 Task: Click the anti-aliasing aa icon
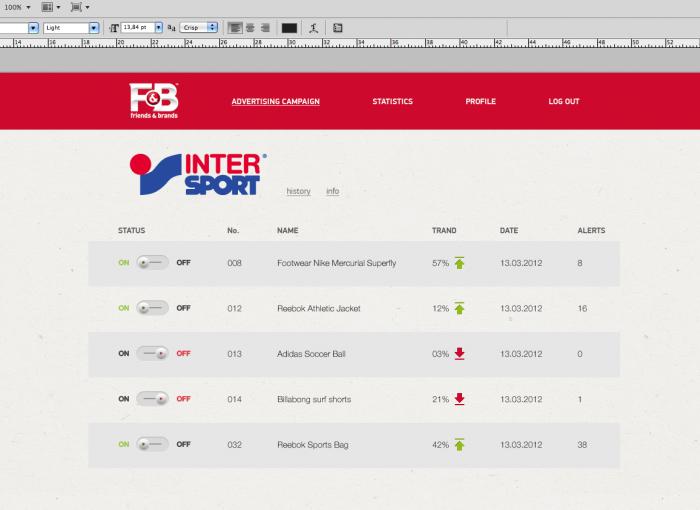pos(171,28)
